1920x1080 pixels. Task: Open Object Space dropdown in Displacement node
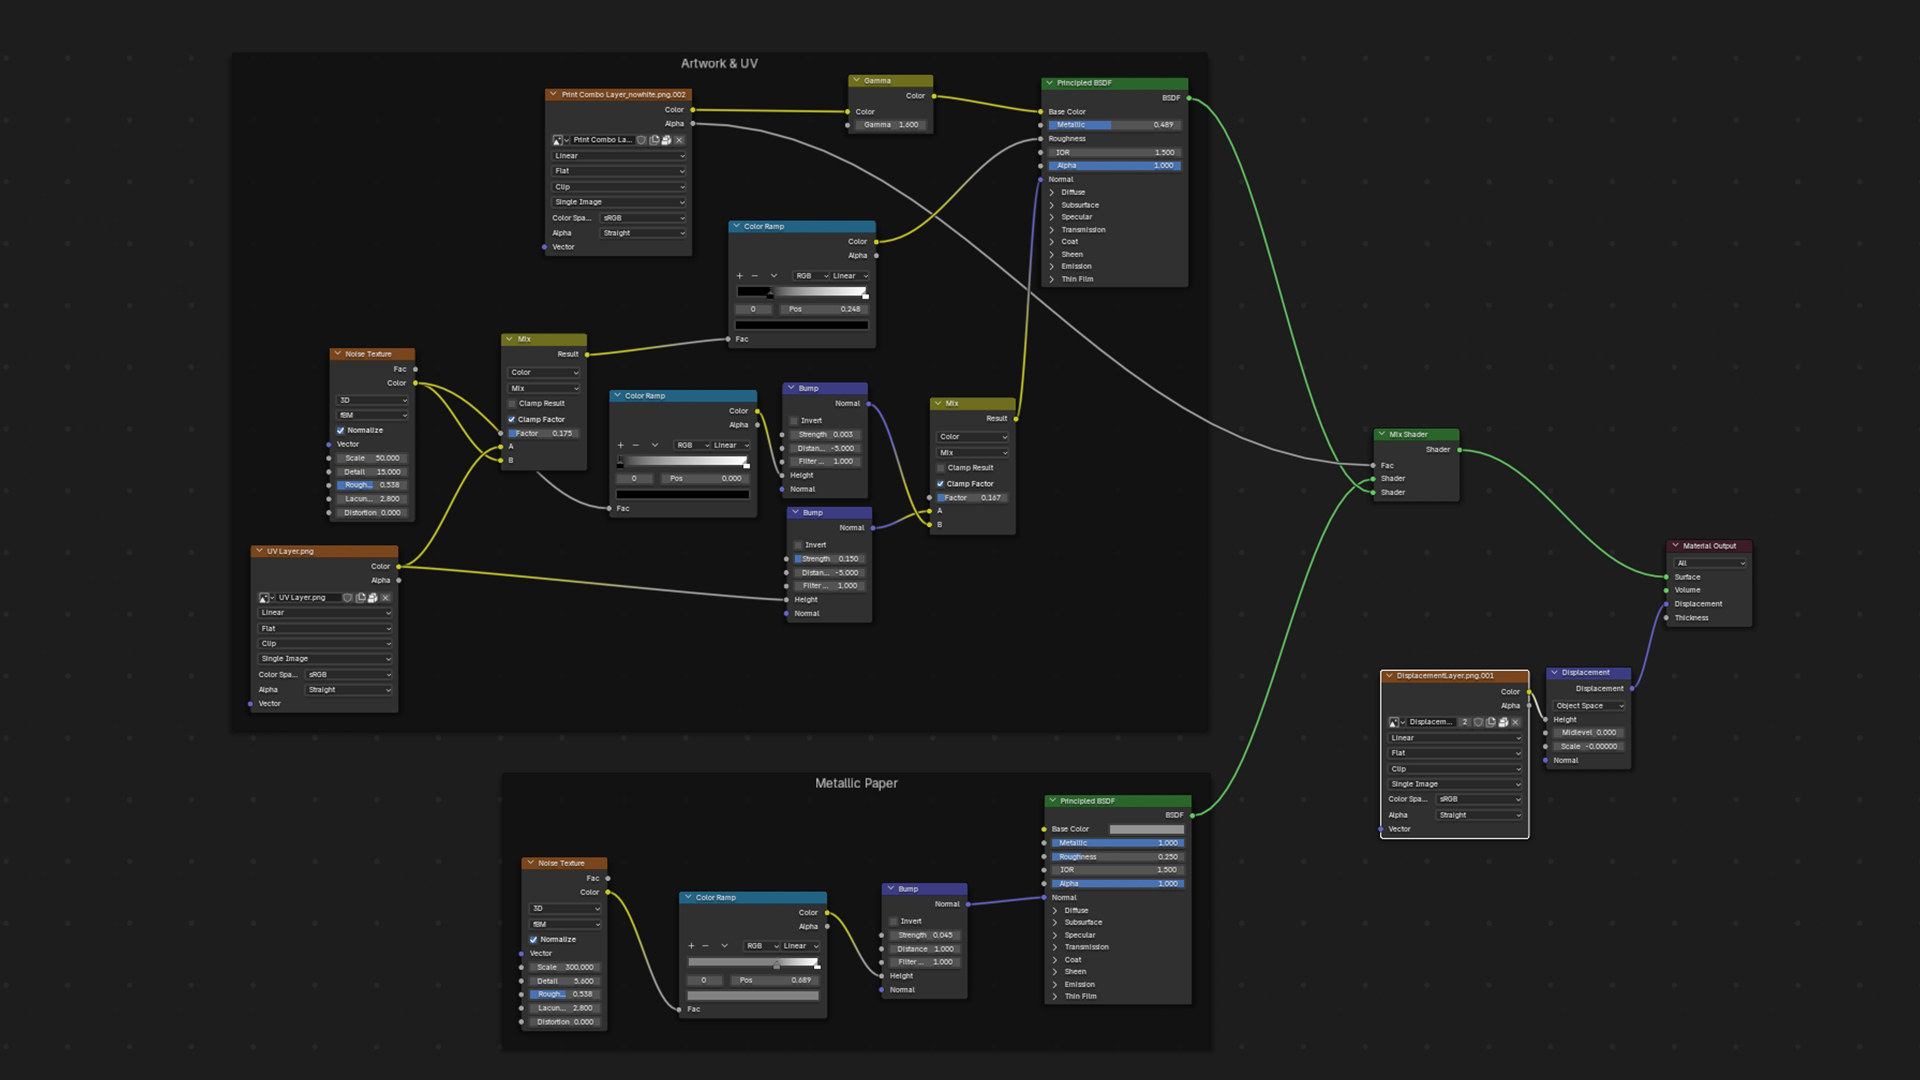[1589, 706]
